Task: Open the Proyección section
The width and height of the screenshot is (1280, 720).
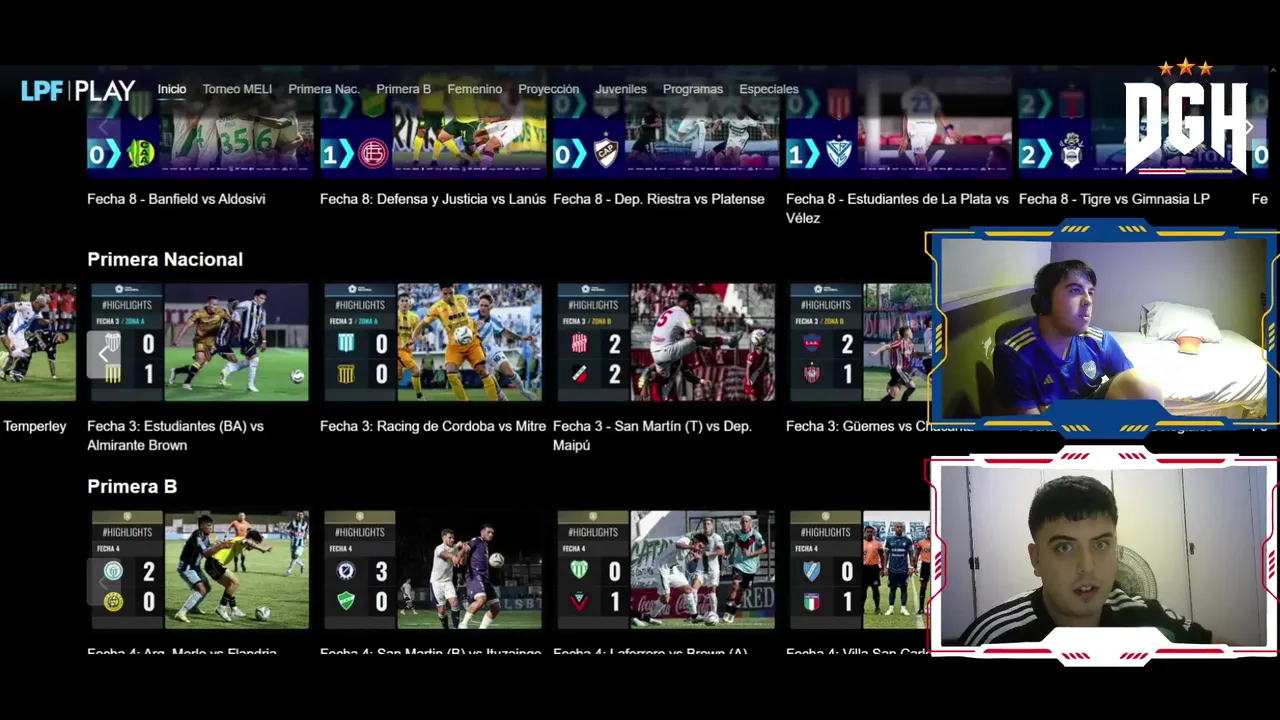Action: point(548,89)
